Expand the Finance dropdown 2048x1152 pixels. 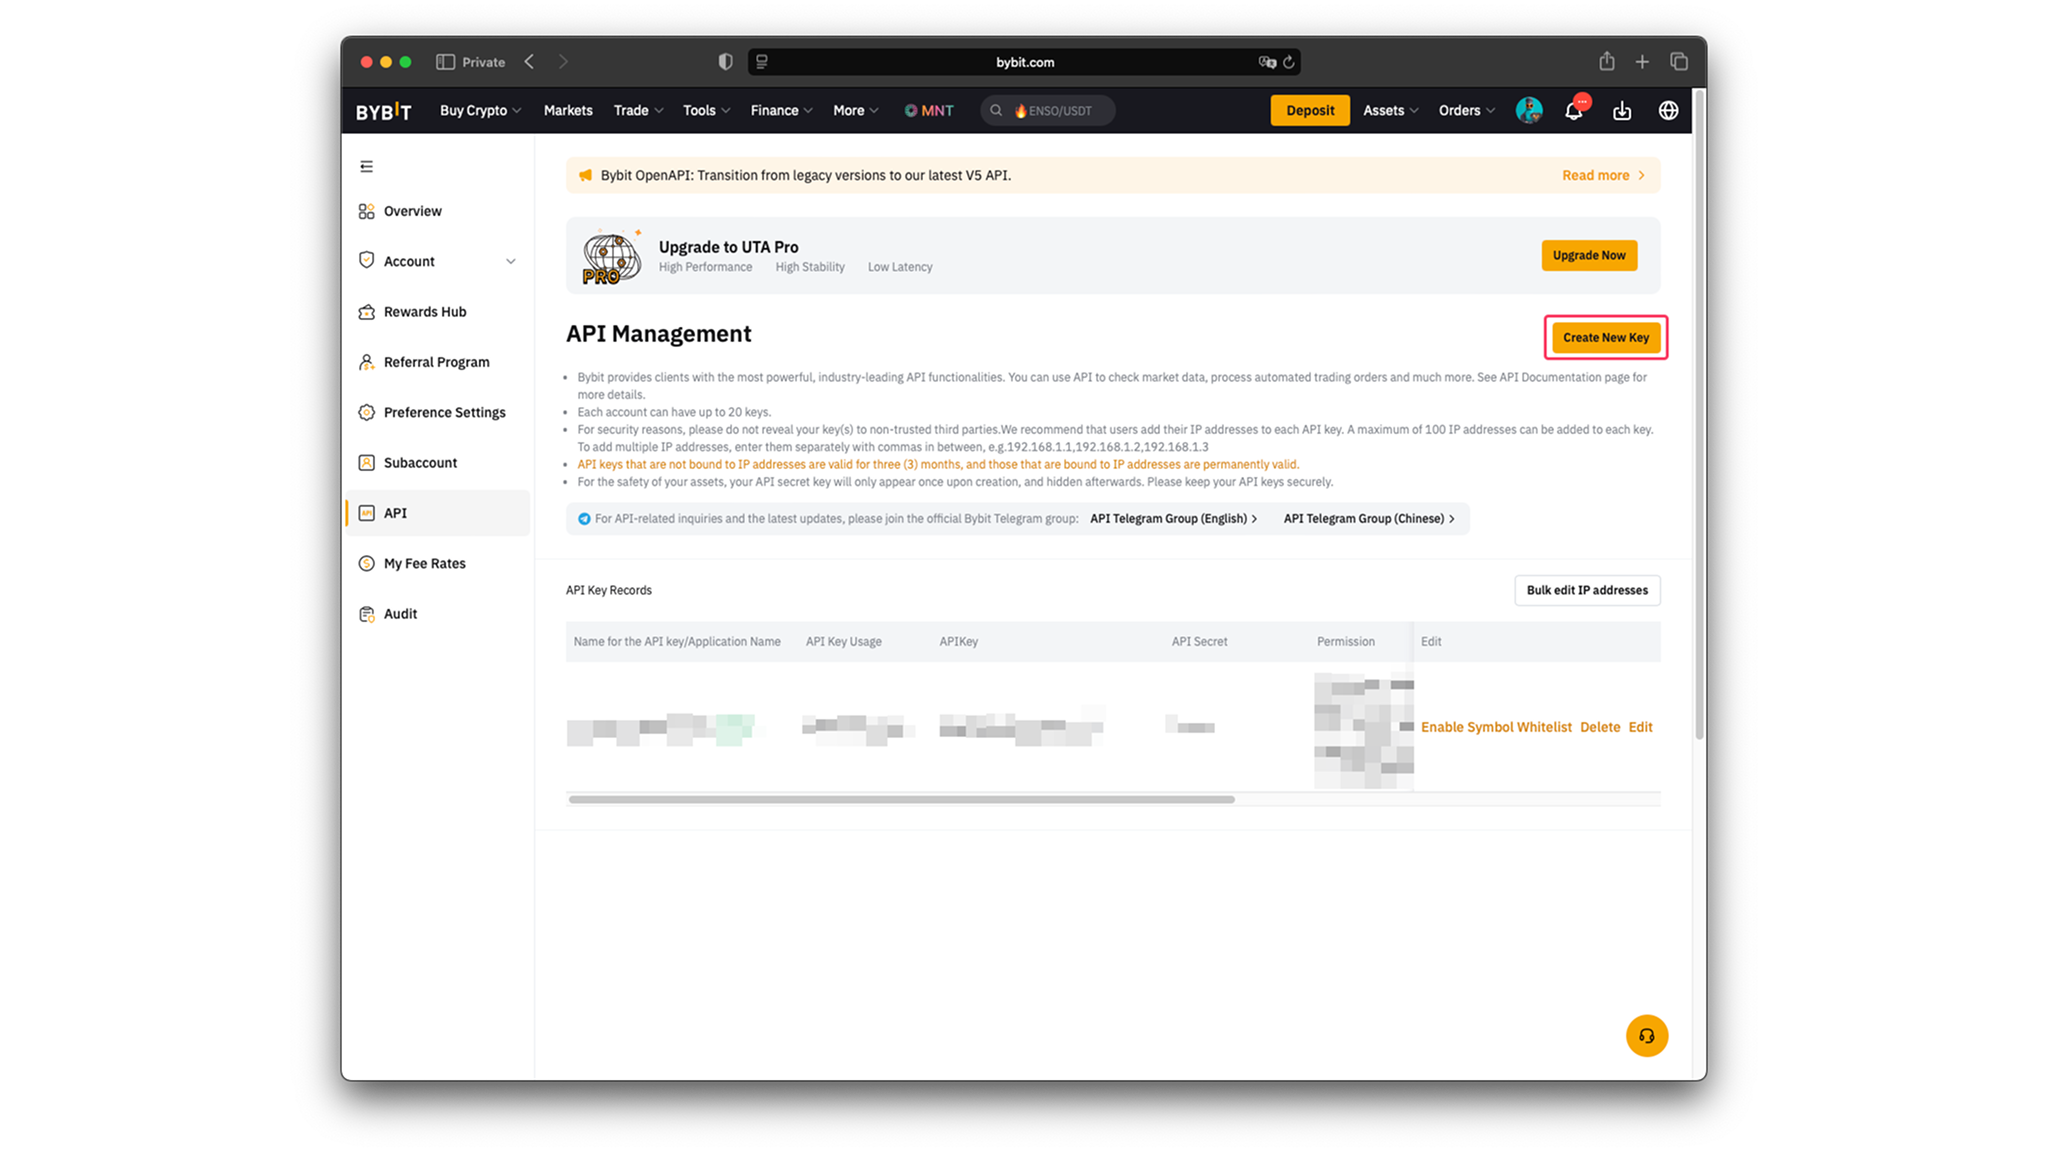(781, 111)
